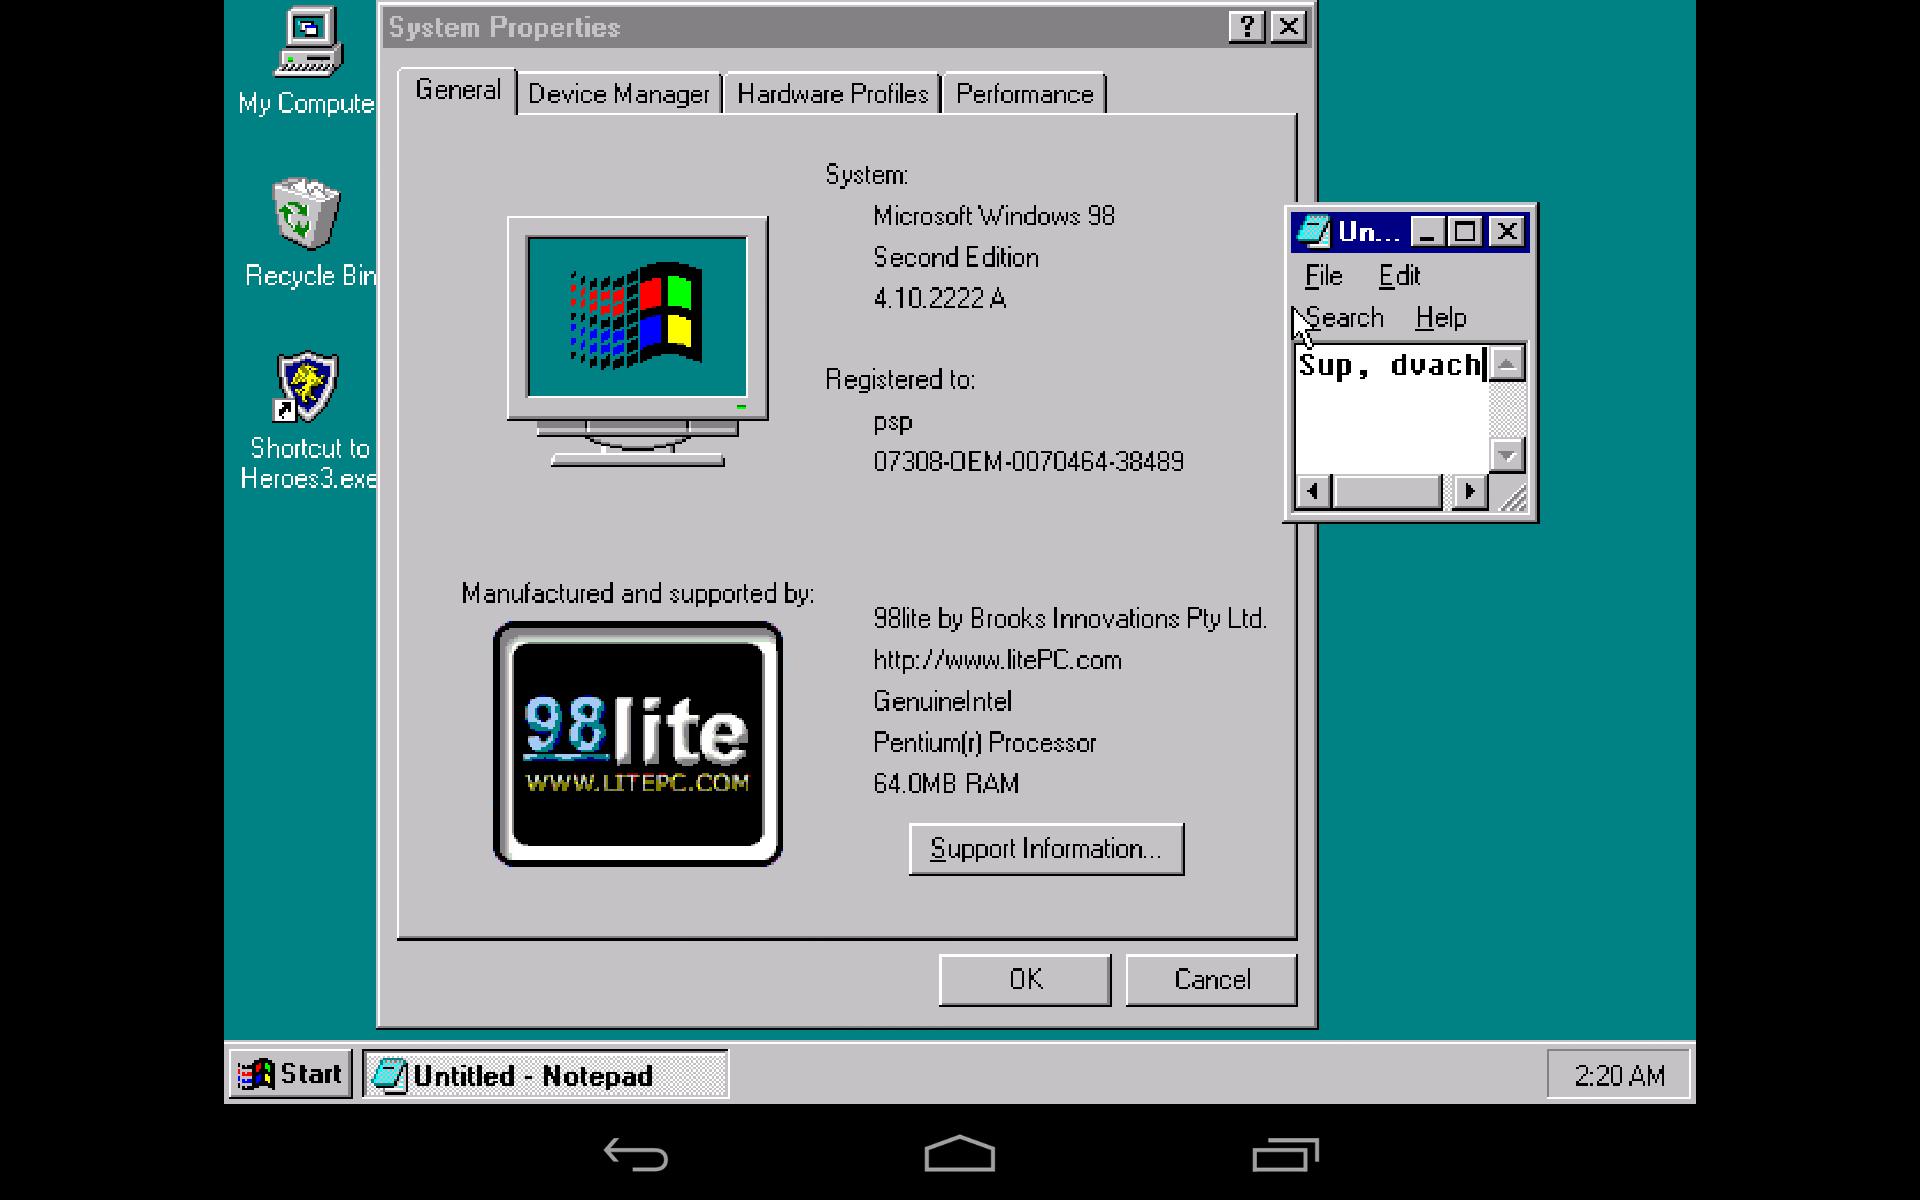Switch to the Device Manager tab
Image resolution: width=1920 pixels, height=1200 pixels.
click(x=619, y=94)
